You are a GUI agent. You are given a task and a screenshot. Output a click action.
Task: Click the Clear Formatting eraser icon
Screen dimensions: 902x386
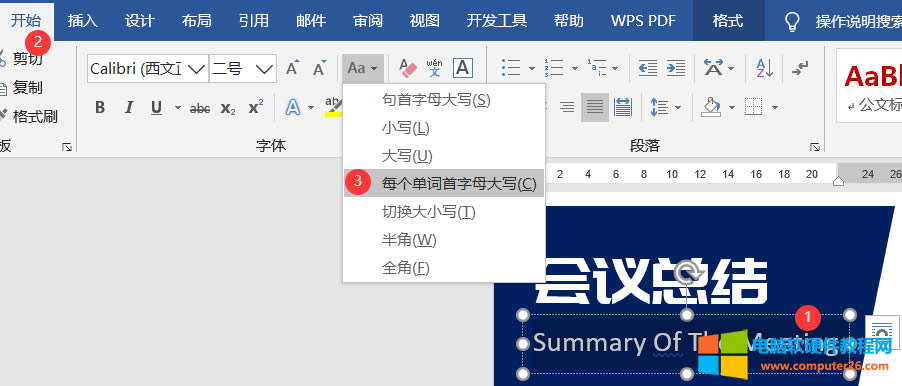click(408, 68)
